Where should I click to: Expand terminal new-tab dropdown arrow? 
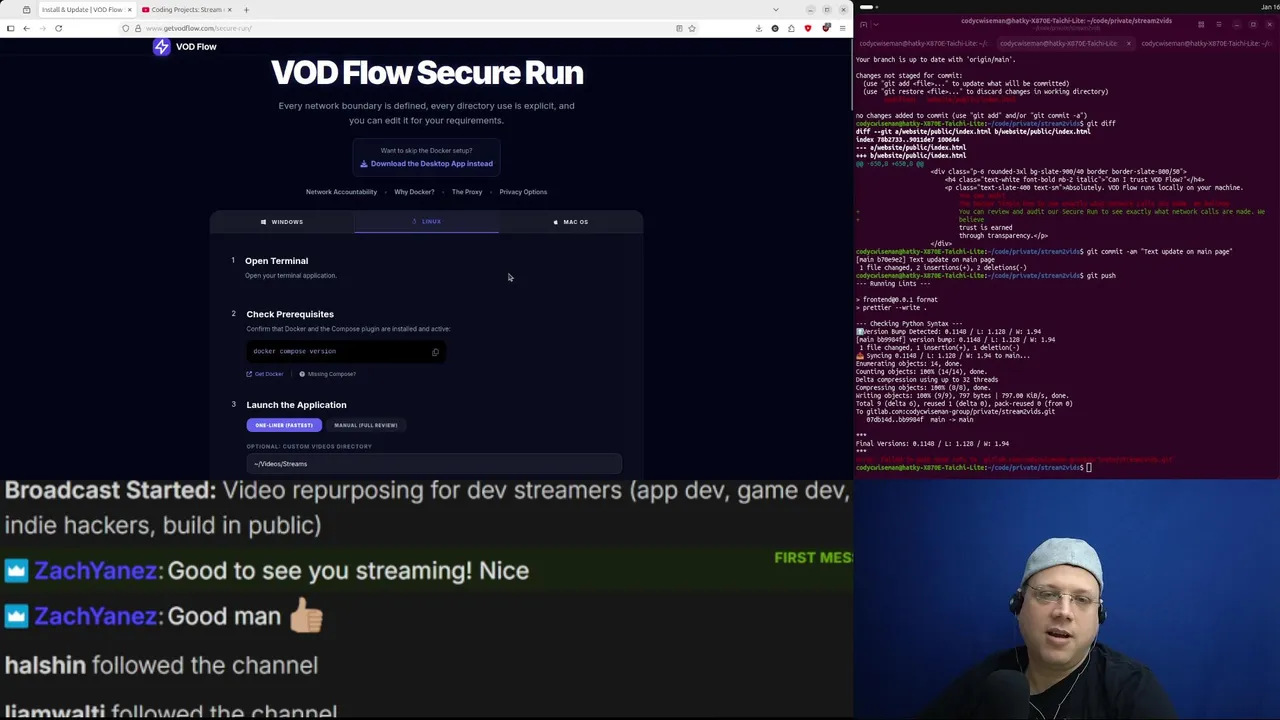(876, 24)
